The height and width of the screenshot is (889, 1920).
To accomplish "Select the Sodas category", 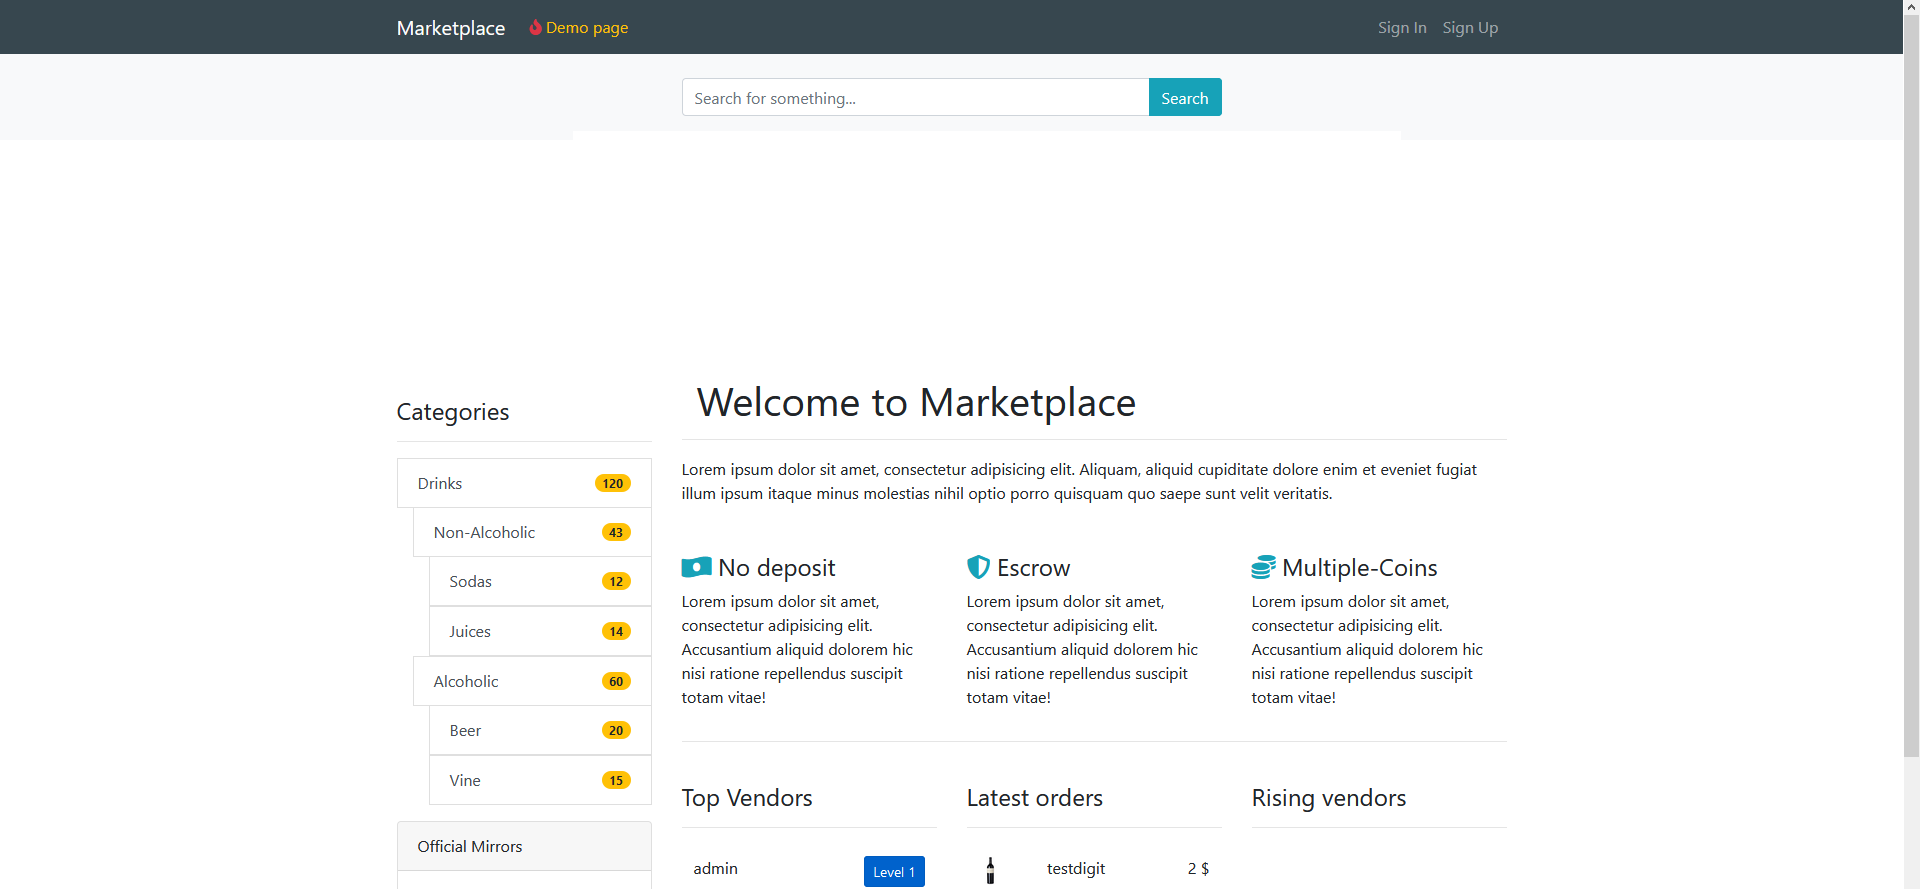I will point(470,582).
